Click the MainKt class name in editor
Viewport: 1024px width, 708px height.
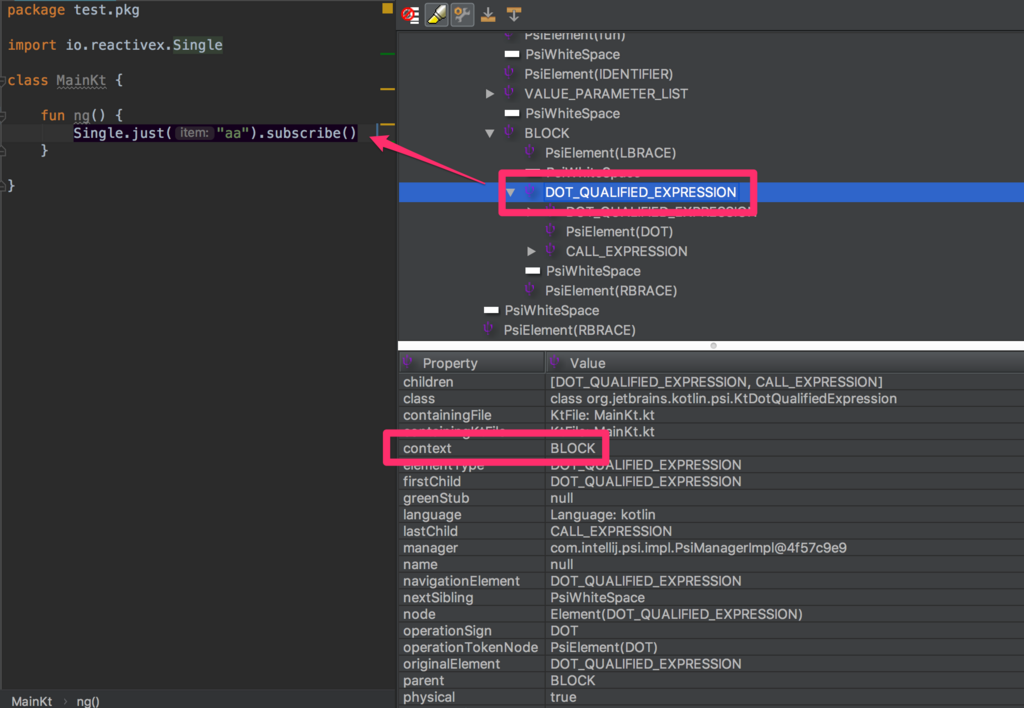point(81,80)
